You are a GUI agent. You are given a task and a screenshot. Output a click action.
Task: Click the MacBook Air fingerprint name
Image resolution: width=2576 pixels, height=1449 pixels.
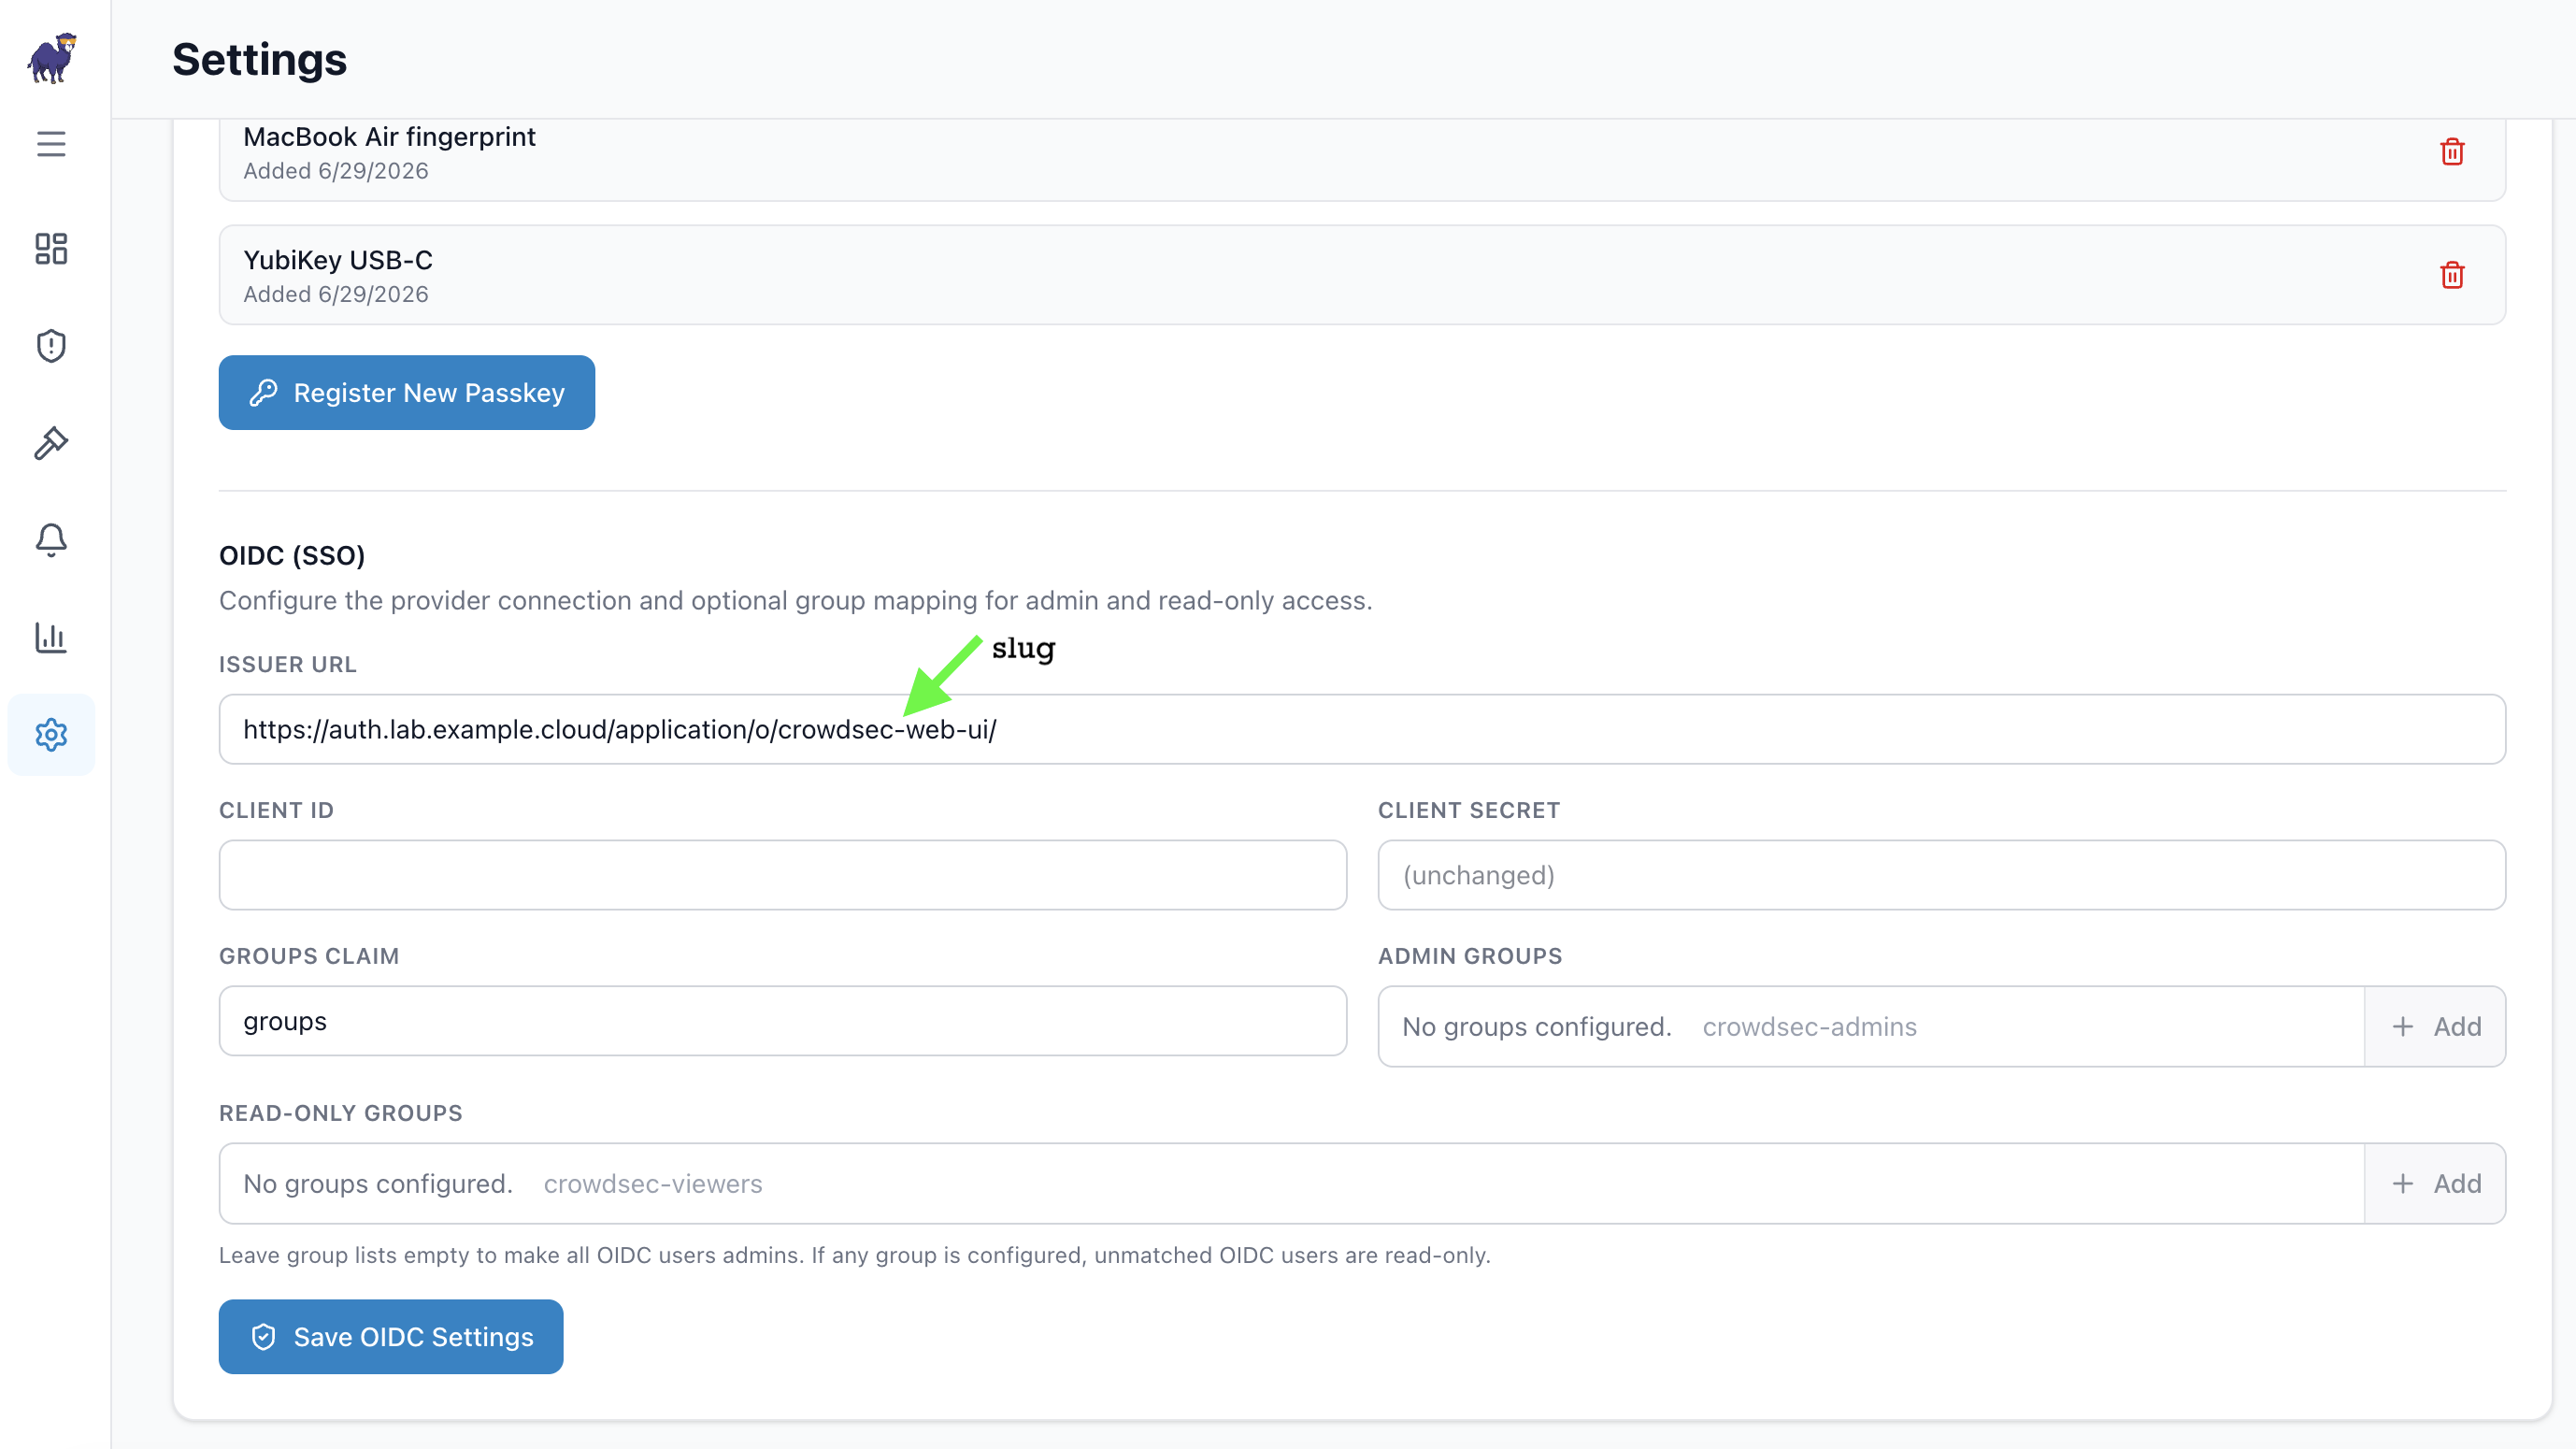pyautogui.click(x=389, y=137)
